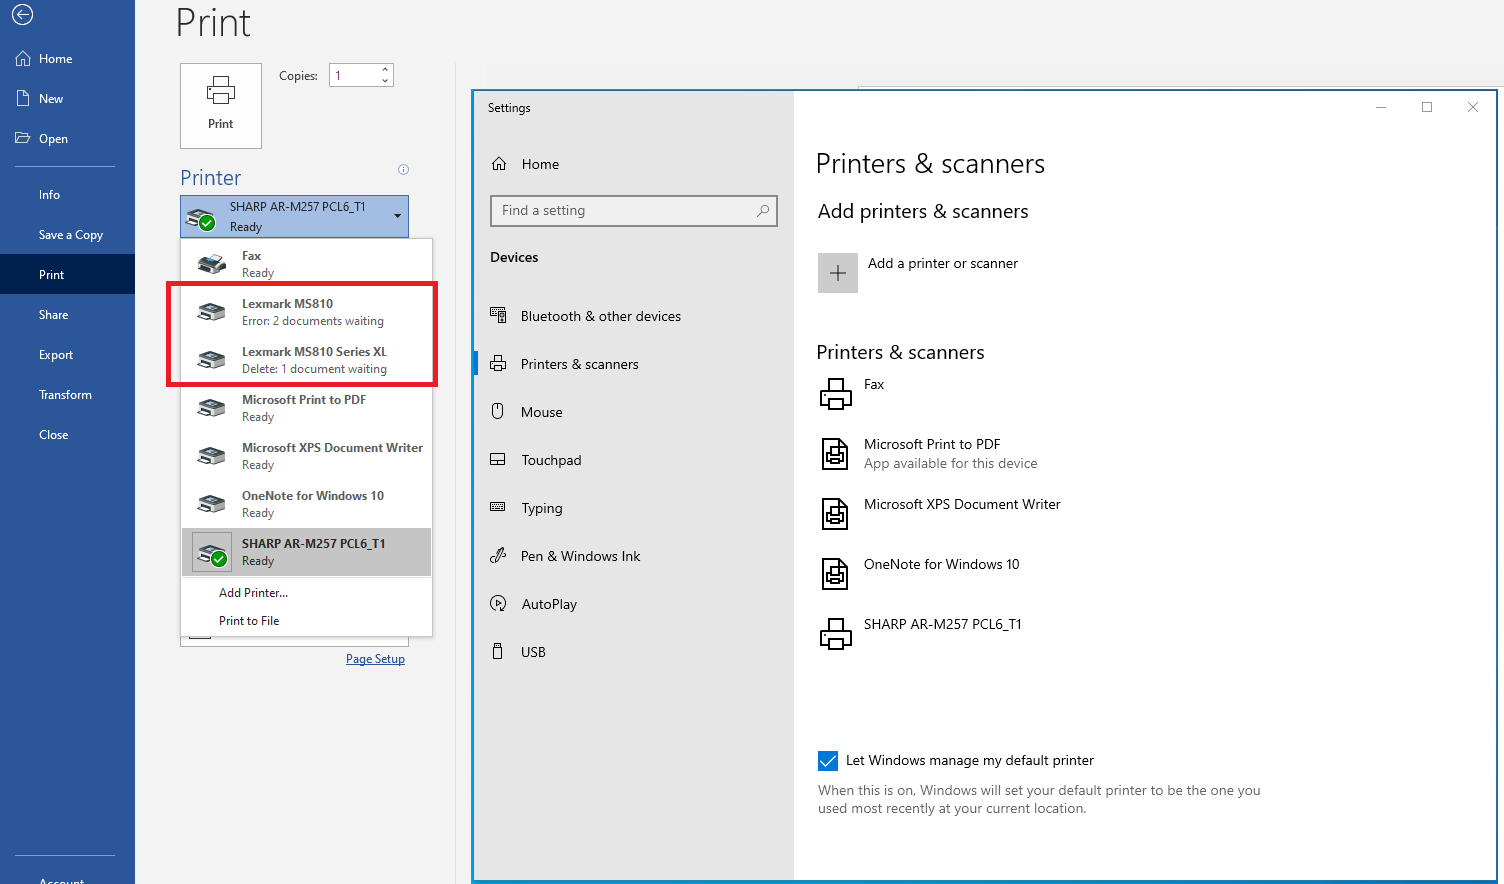Image resolution: width=1504 pixels, height=884 pixels.
Task: Click SHARP AR-M257 PCL6_T1 icon in Settings list
Action: click(x=836, y=634)
